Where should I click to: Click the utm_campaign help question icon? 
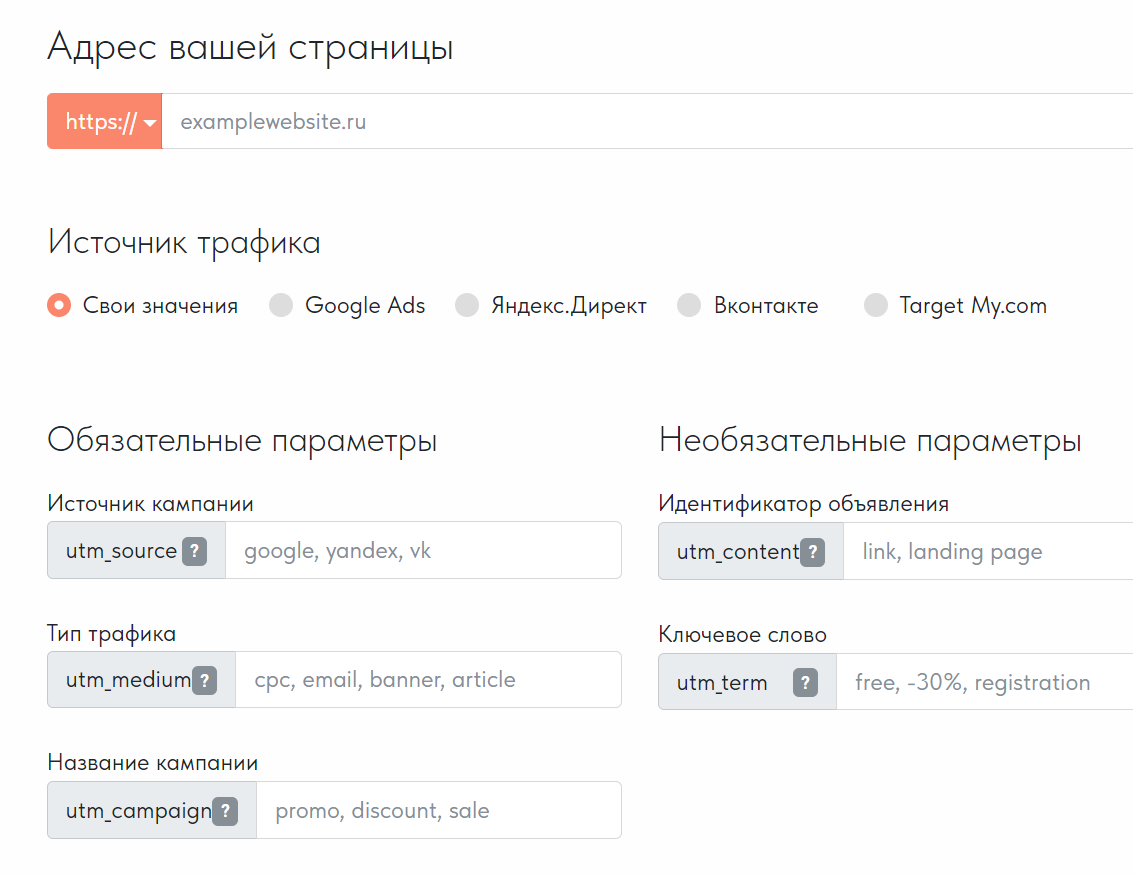pyautogui.click(x=226, y=811)
